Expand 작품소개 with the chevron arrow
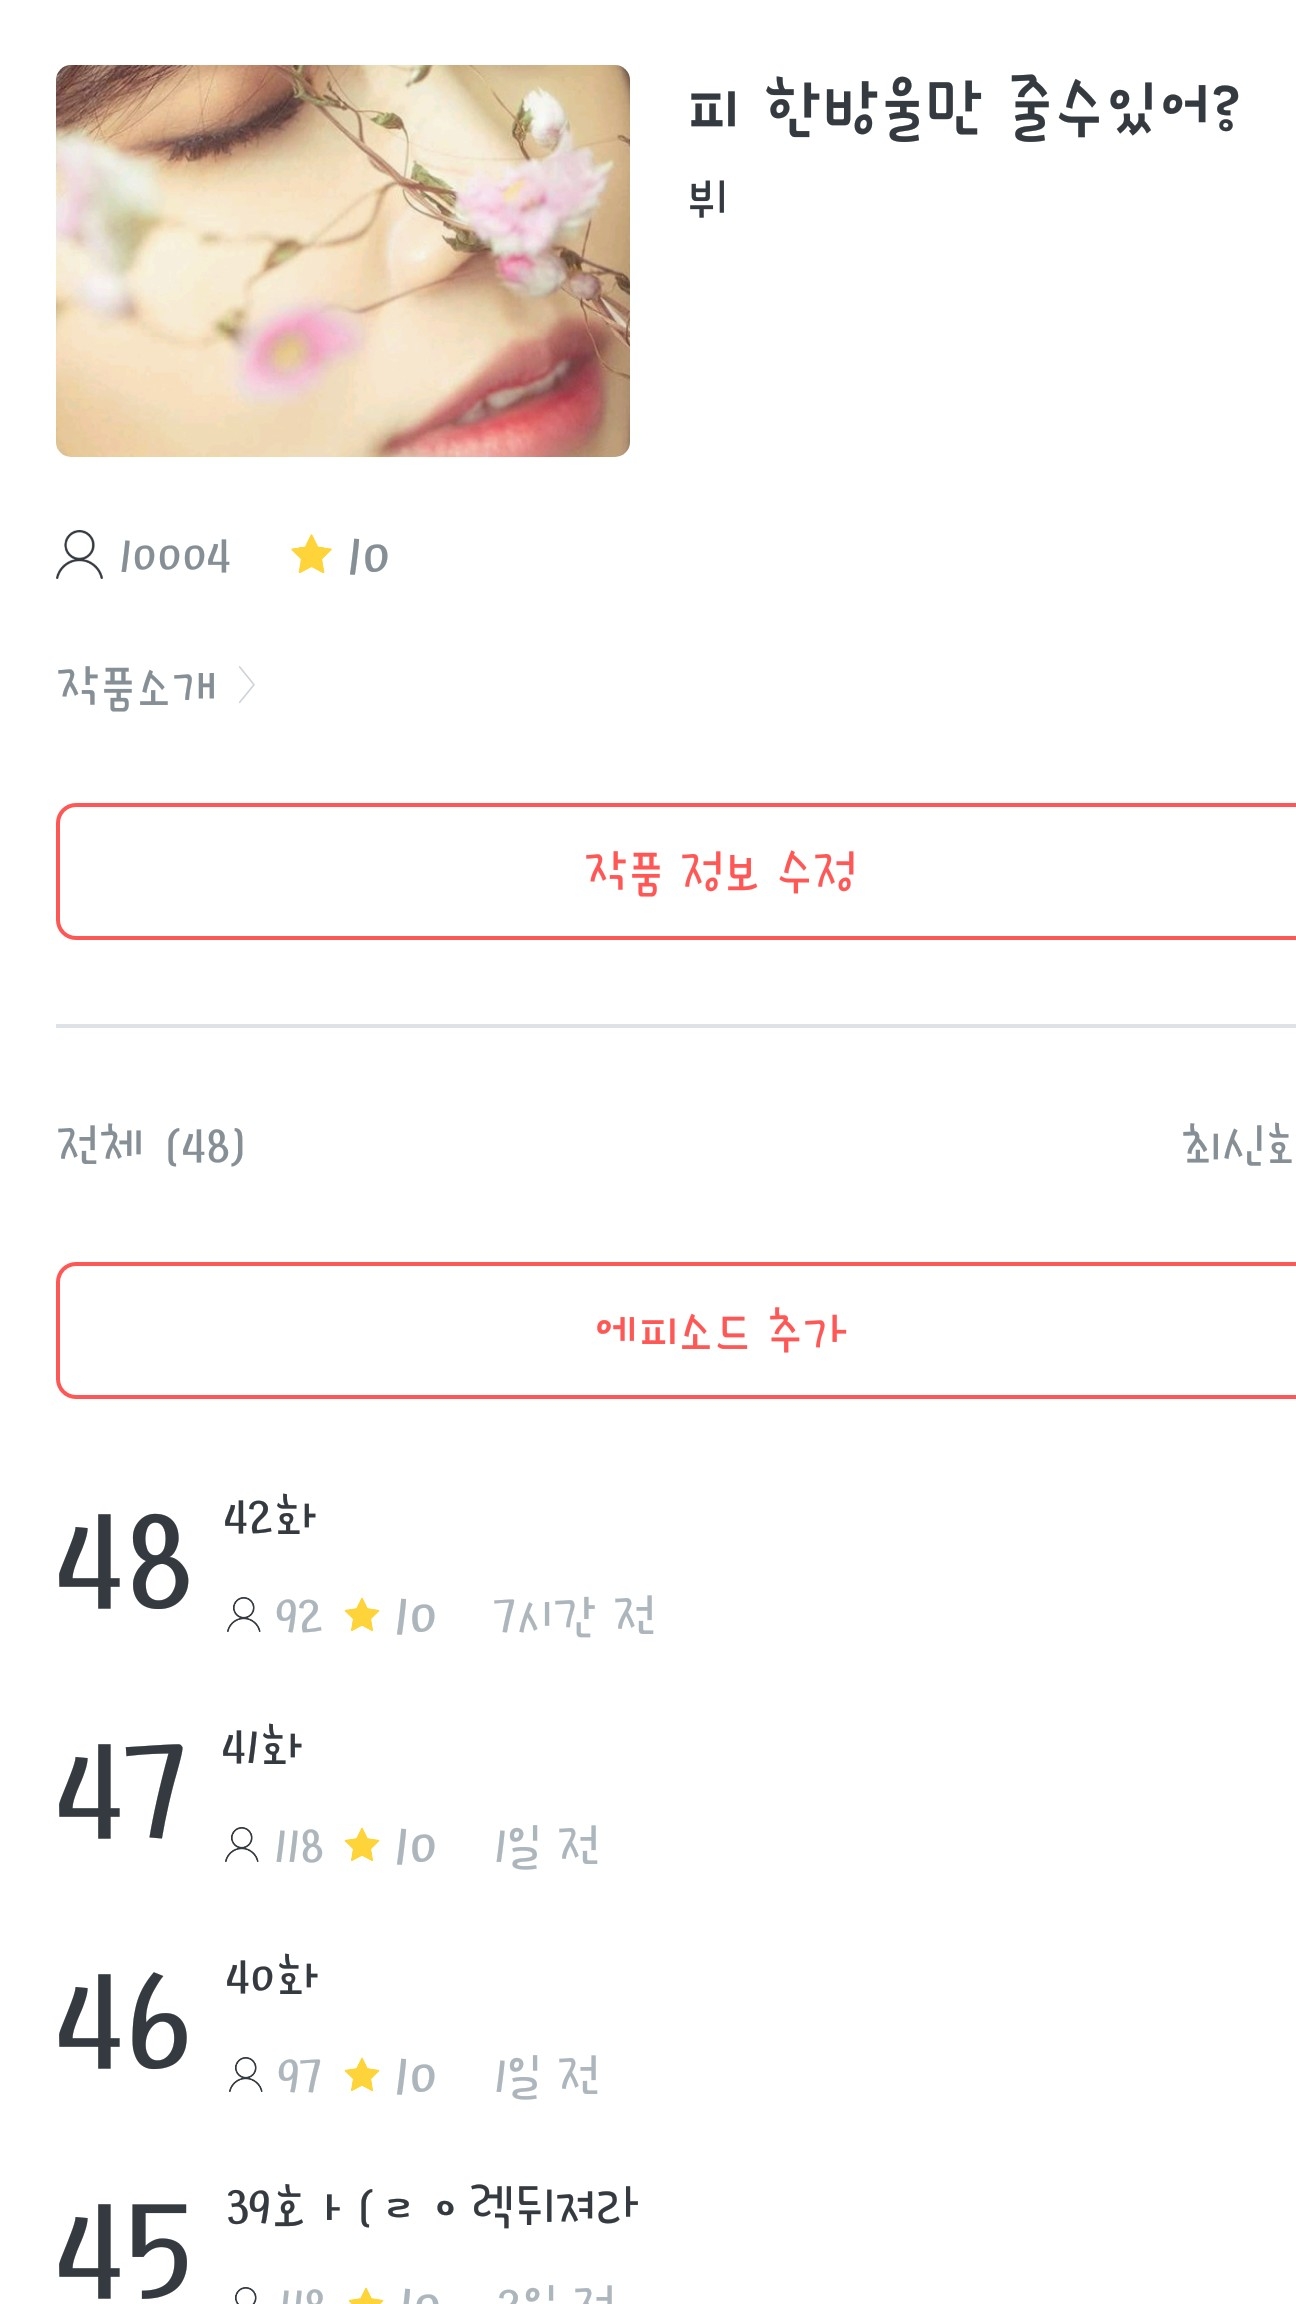This screenshot has height=2304, width=1296. (246, 686)
